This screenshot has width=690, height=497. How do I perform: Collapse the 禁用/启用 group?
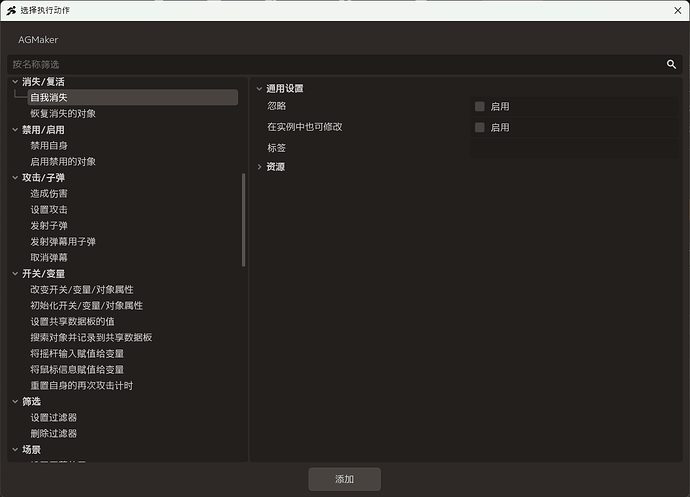click(x=15, y=130)
